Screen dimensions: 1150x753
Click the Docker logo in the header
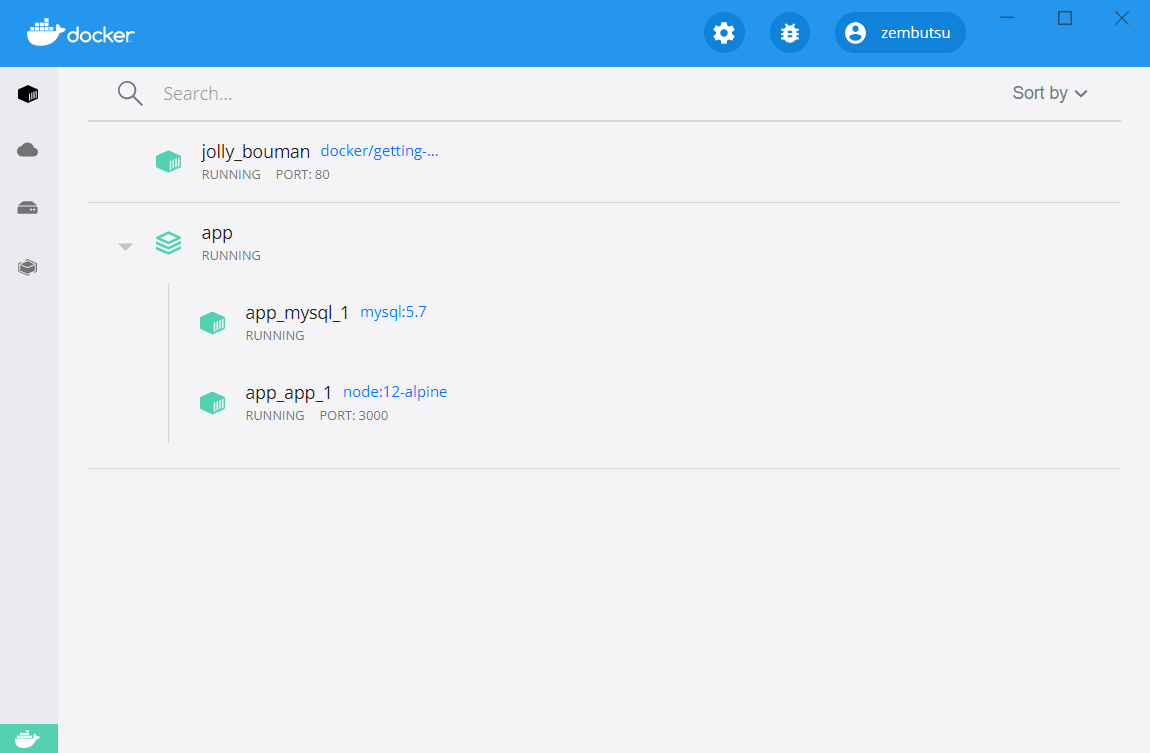81,32
